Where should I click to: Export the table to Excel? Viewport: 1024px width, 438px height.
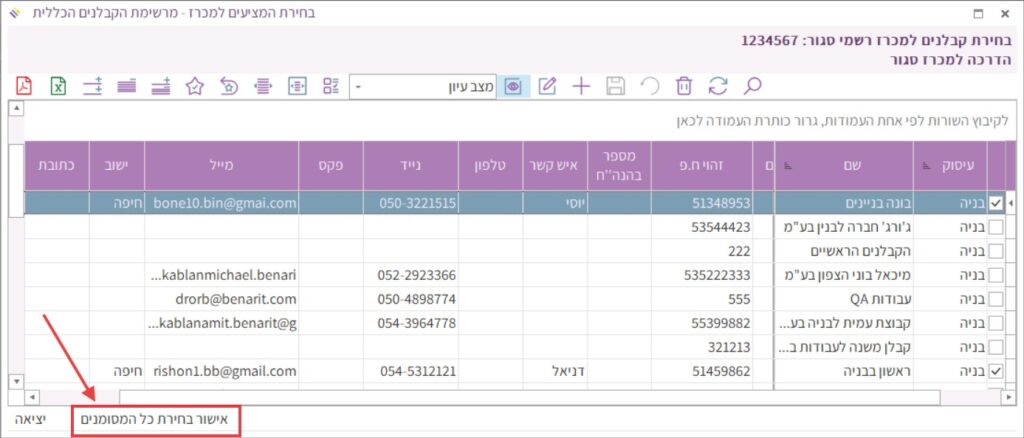click(59, 86)
